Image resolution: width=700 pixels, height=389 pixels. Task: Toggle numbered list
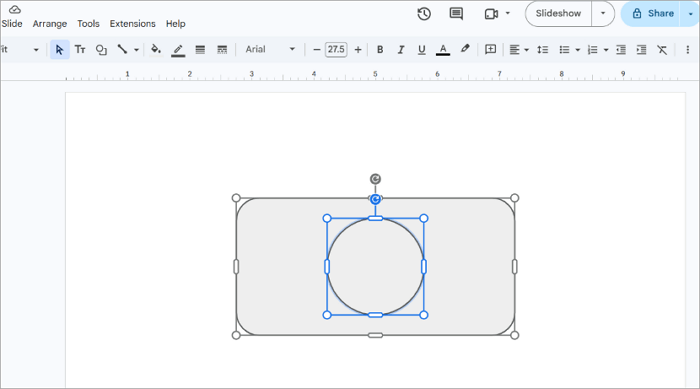pos(592,50)
